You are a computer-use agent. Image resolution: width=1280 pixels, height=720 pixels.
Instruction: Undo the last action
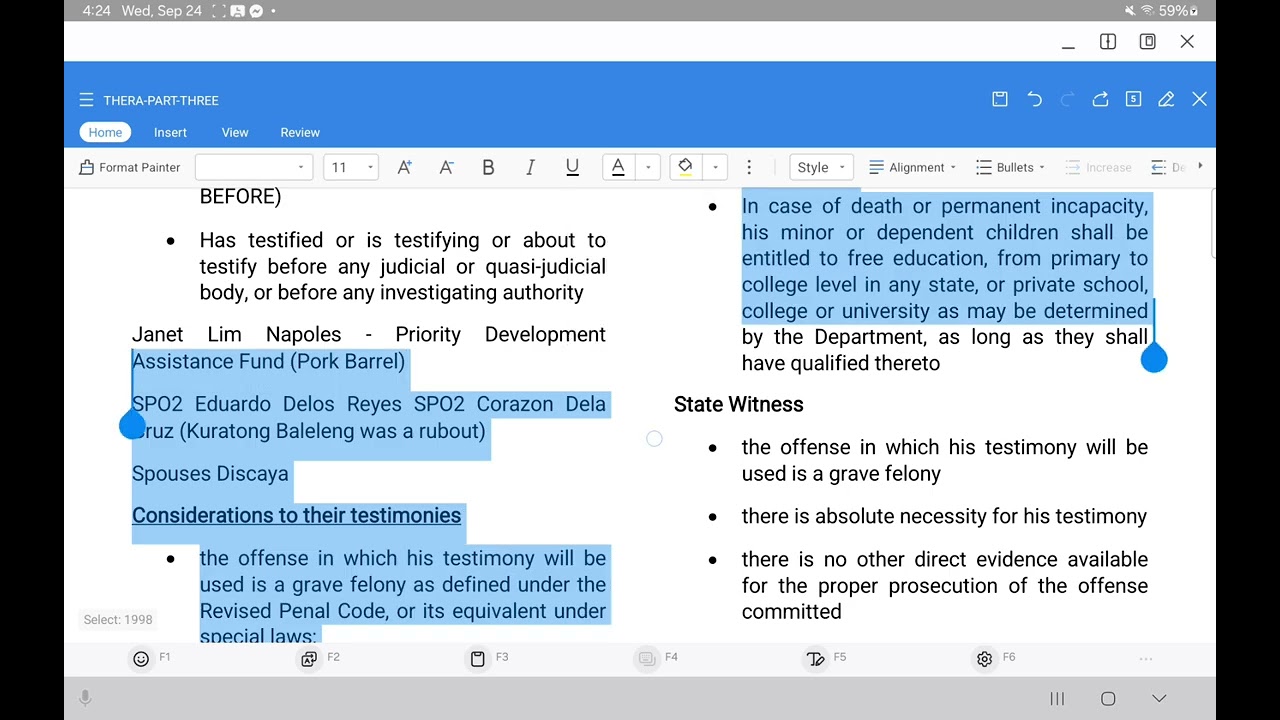[x=1034, y=99]
